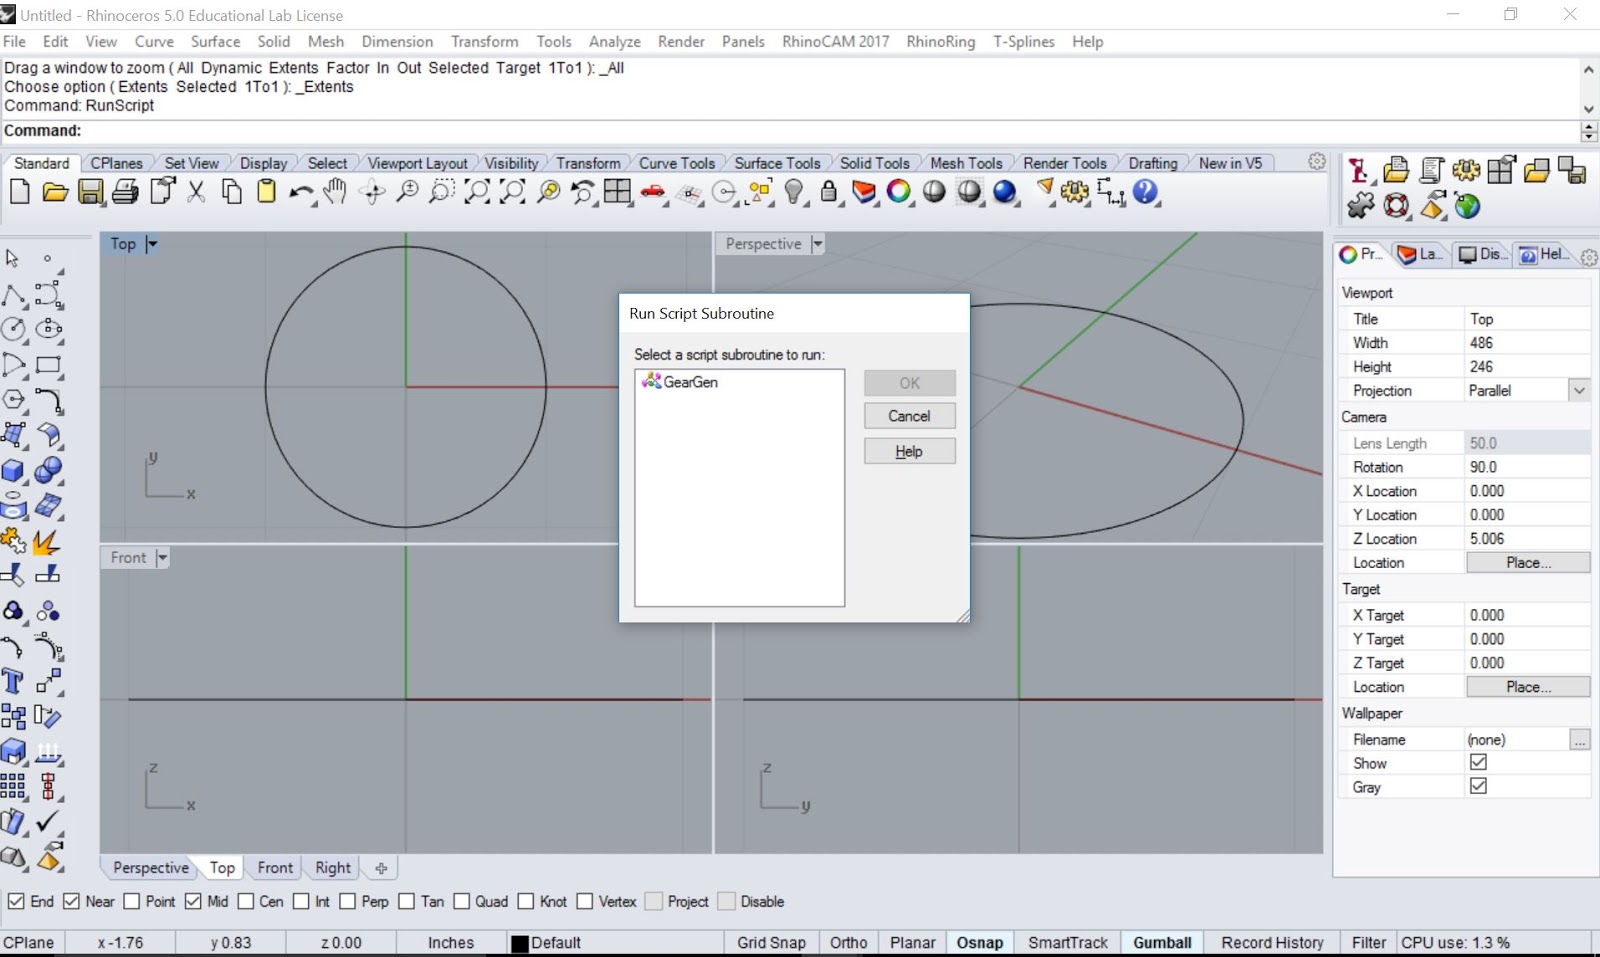This screenshot has height=957, width=1600.
Task: Click the blue Render sphere icon
Action: coord(1005,191)
